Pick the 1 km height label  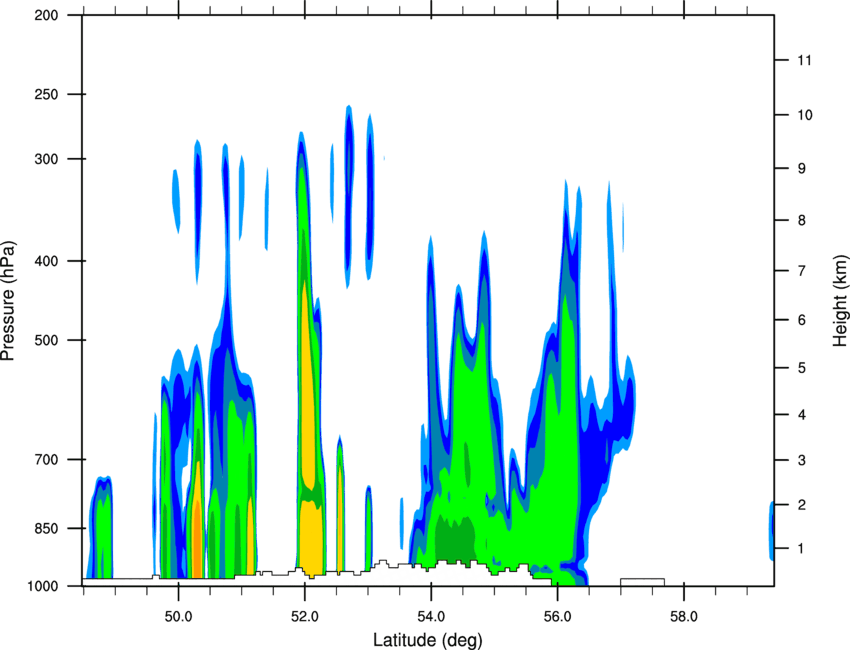click(x=801, y=549)
